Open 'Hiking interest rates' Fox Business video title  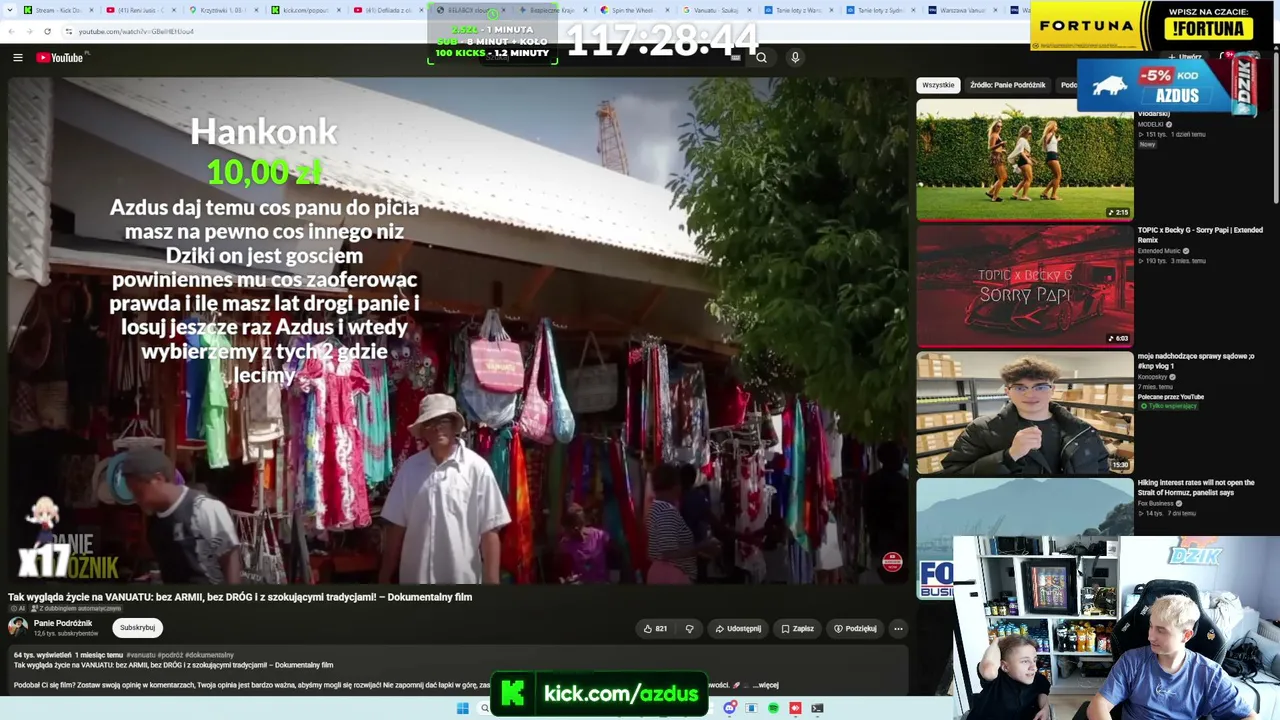tap(1196, 487)
